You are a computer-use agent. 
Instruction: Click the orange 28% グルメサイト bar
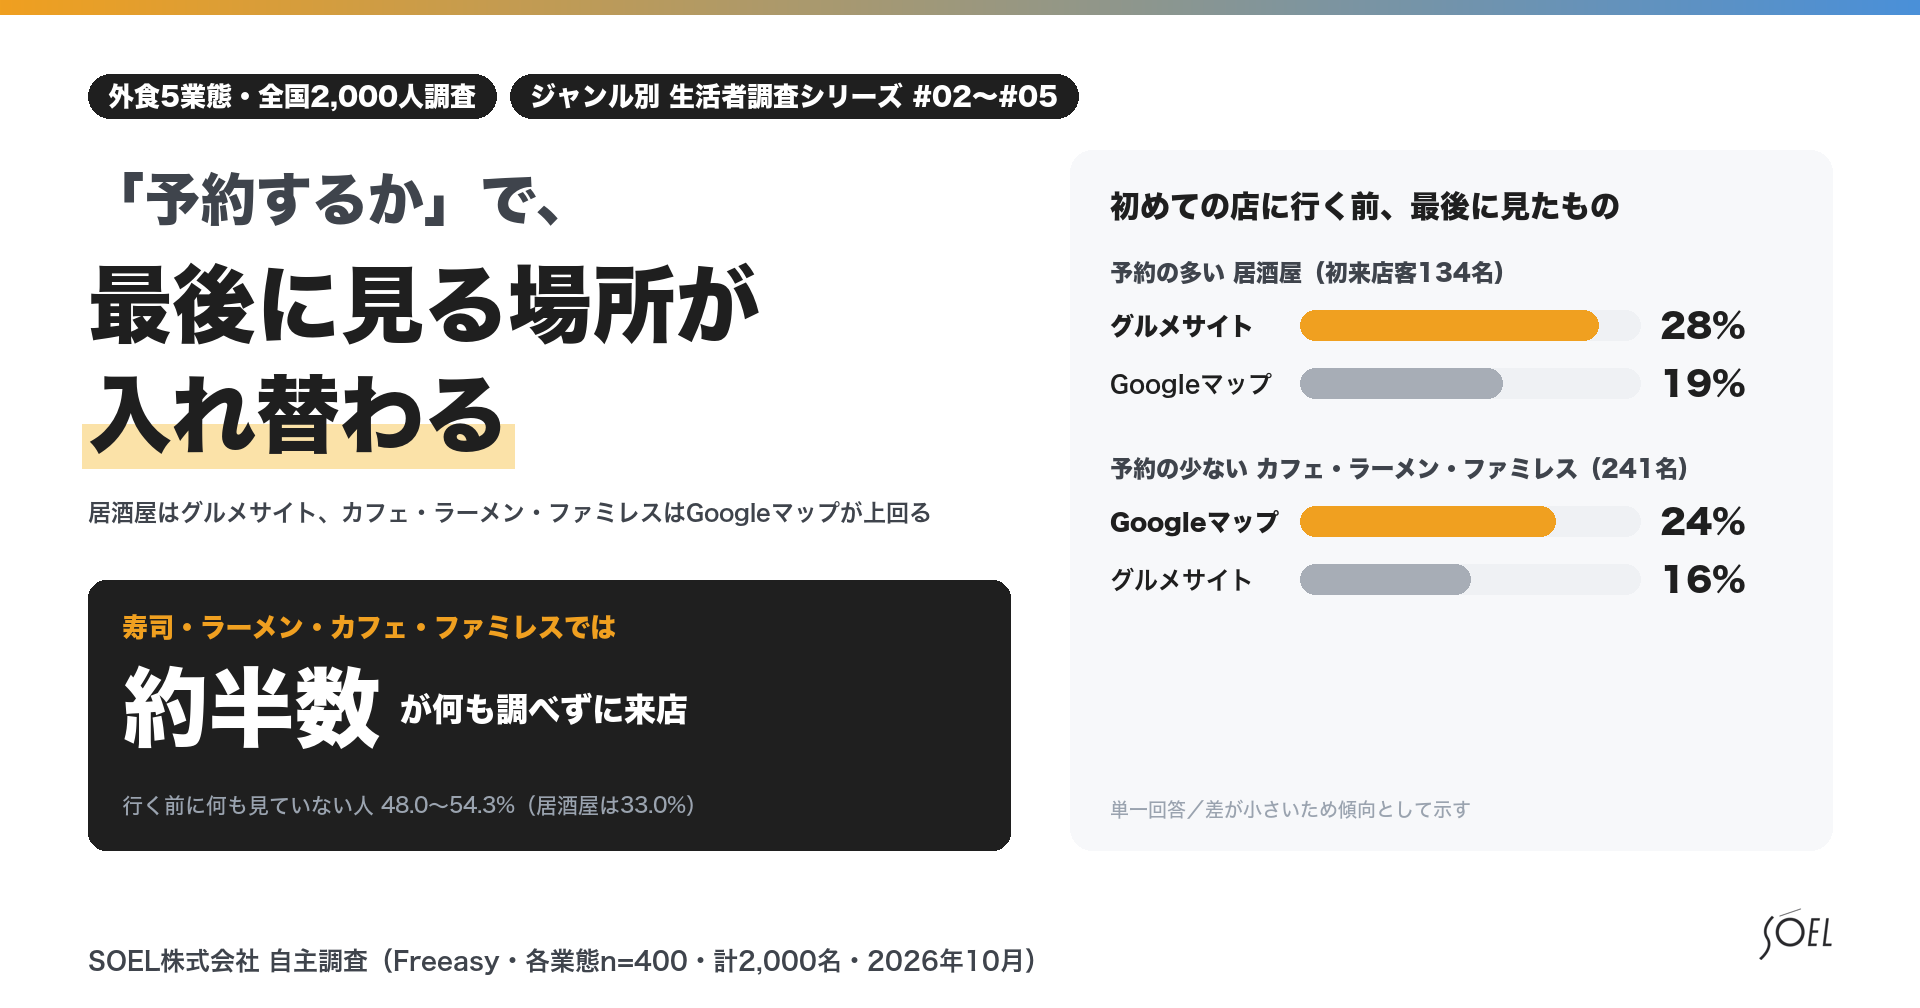[x=1449, y=325]
